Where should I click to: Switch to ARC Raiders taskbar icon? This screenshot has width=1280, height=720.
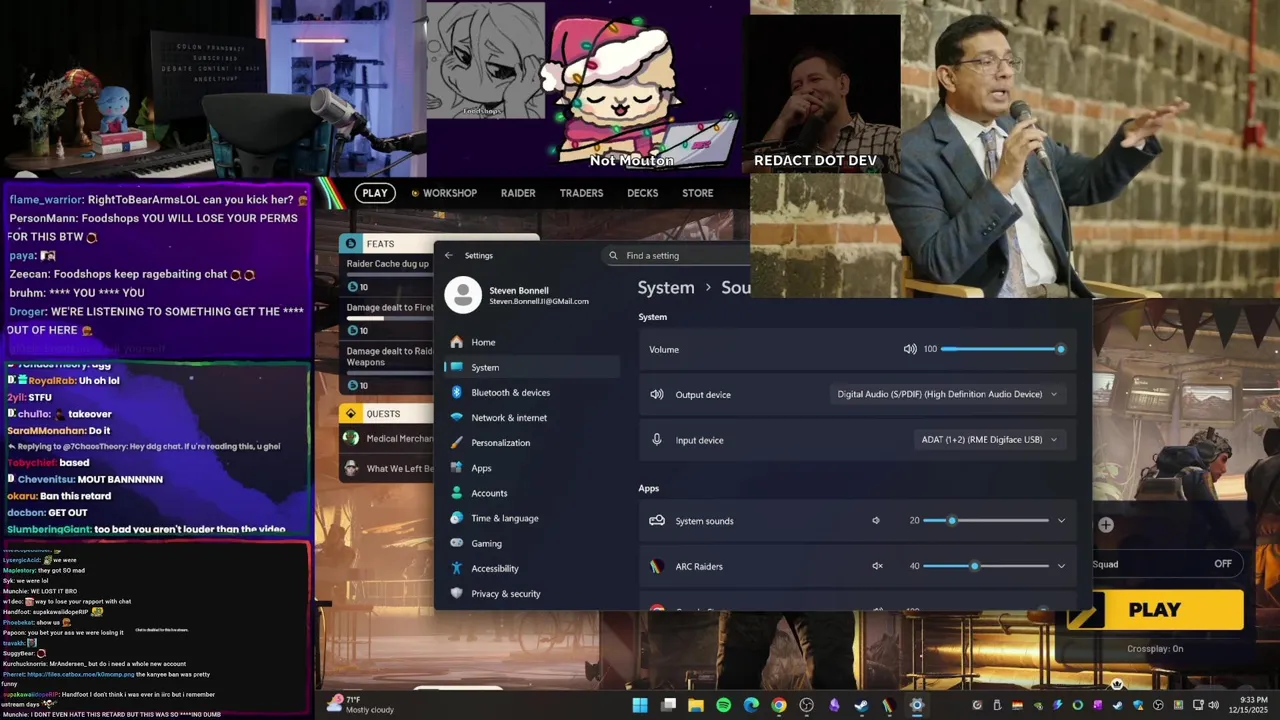coord(888,705)
